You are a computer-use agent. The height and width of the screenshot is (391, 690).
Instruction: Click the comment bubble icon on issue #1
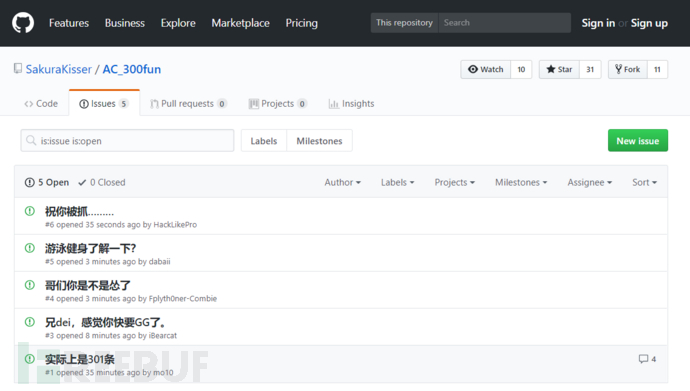click(x=643, y=359)
